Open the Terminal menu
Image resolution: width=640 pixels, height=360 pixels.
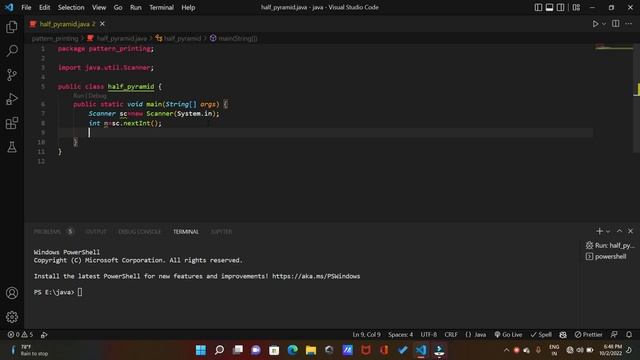161,7
